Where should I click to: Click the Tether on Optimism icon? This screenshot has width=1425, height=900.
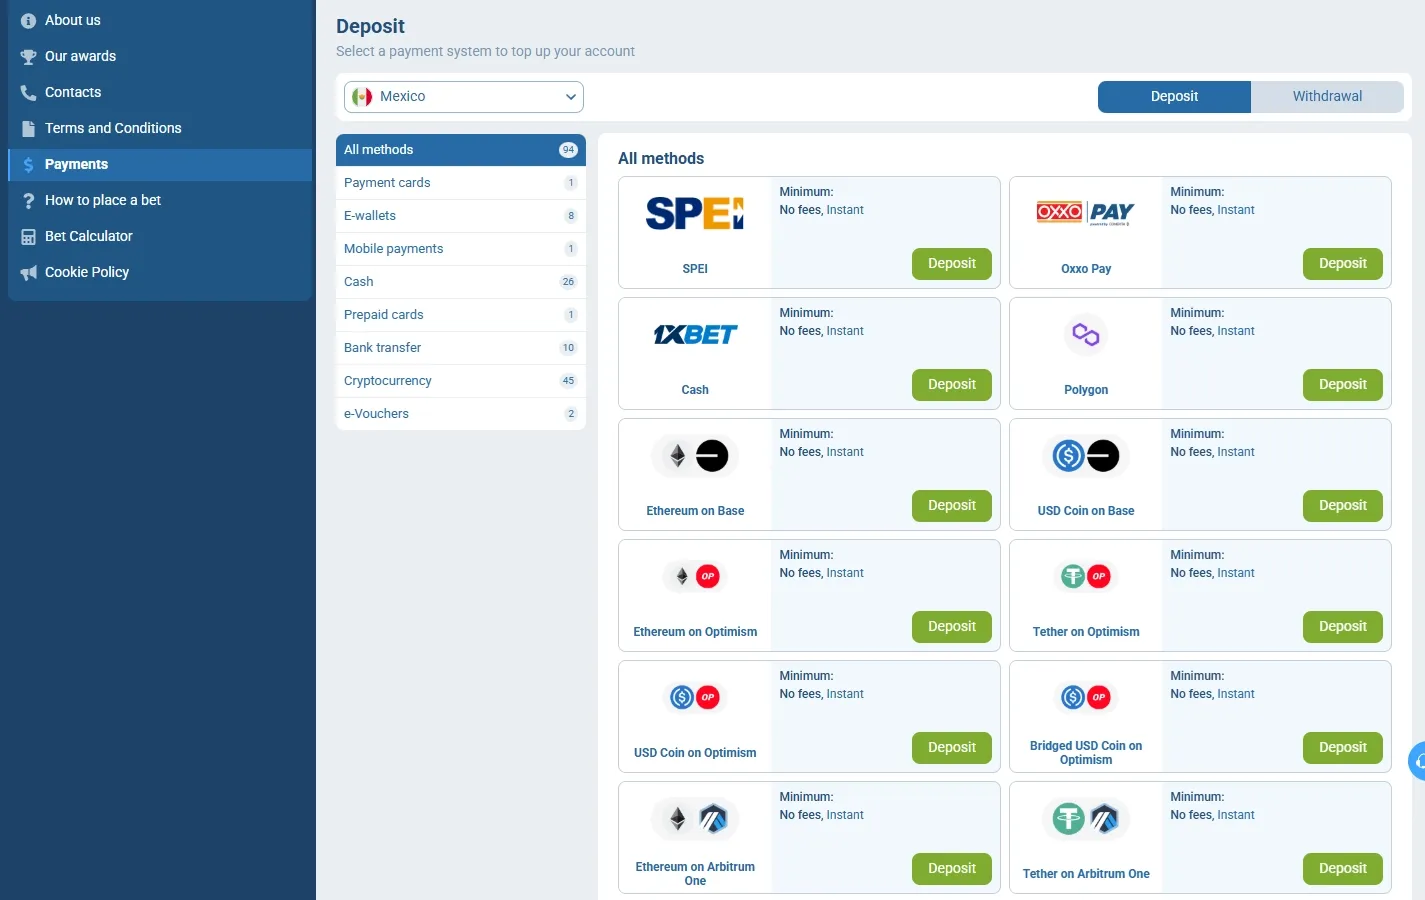point(1086,576)
